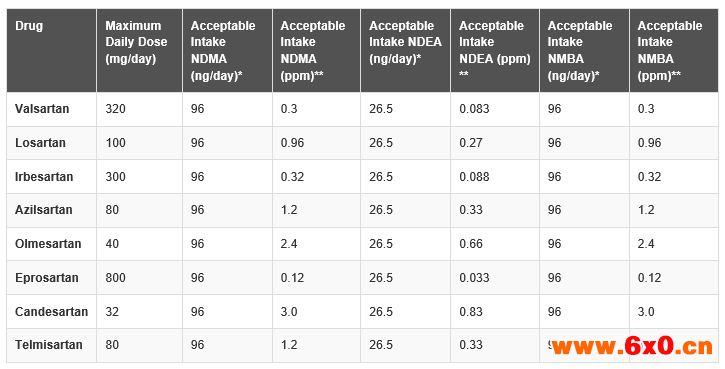
Task: Click the Candesartan row label
Action: (x=51, y=312)
